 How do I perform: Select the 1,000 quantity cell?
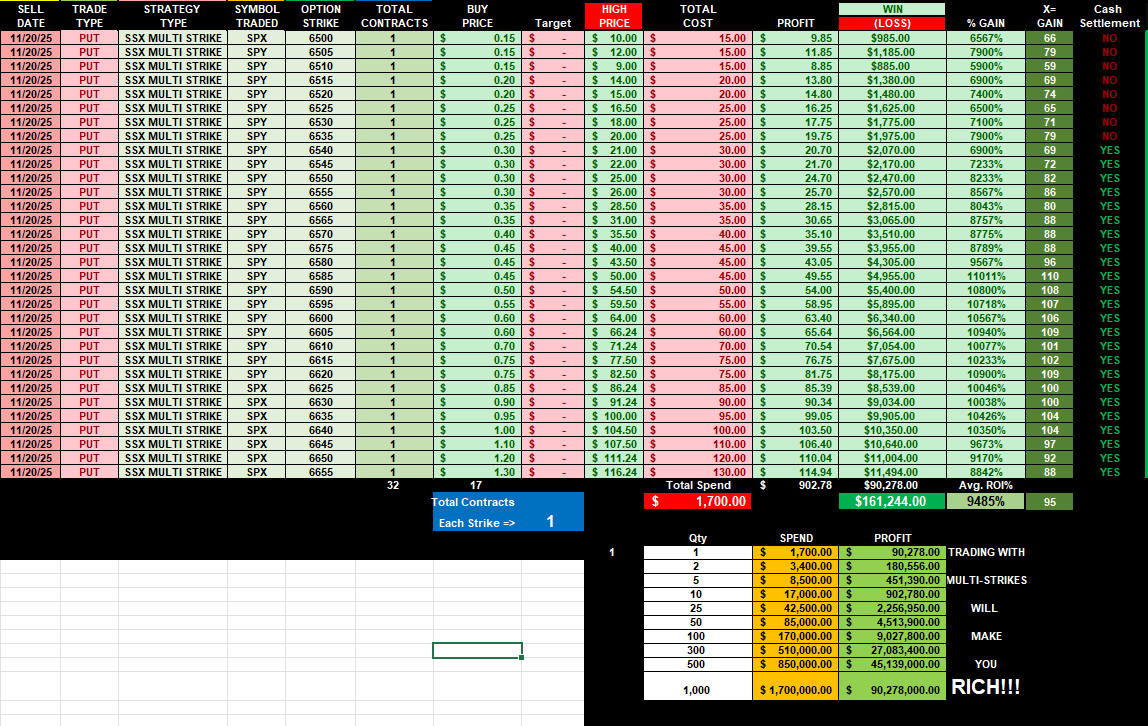click(x=697, y=689)
